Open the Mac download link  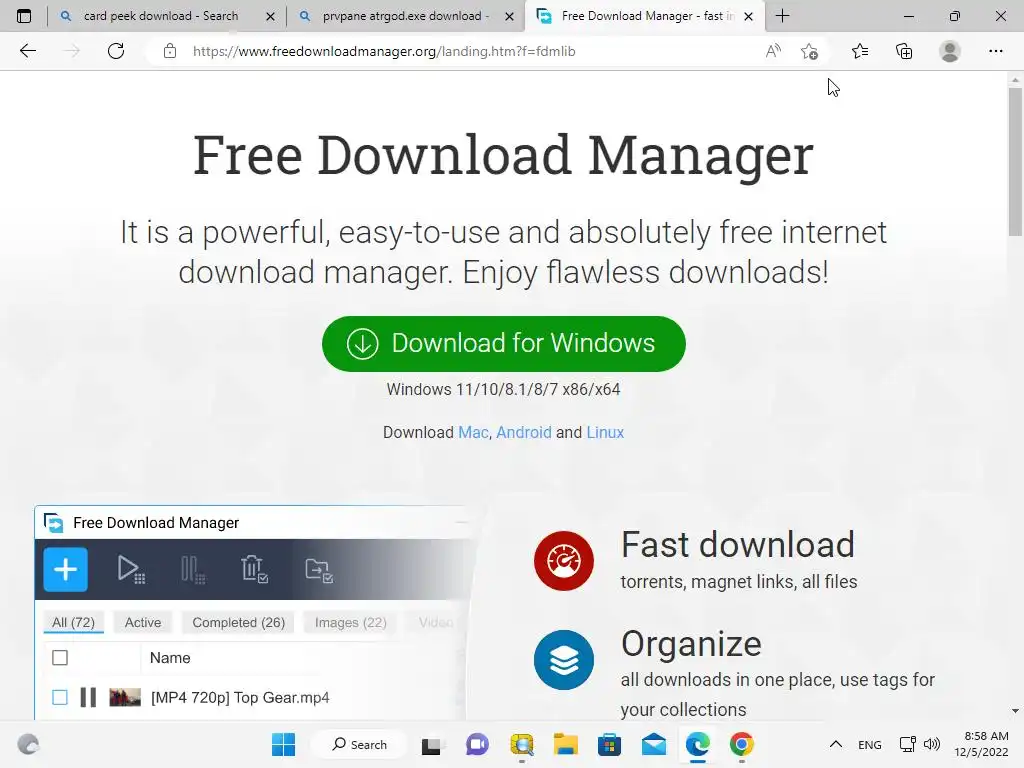click(x=473, y=432)
